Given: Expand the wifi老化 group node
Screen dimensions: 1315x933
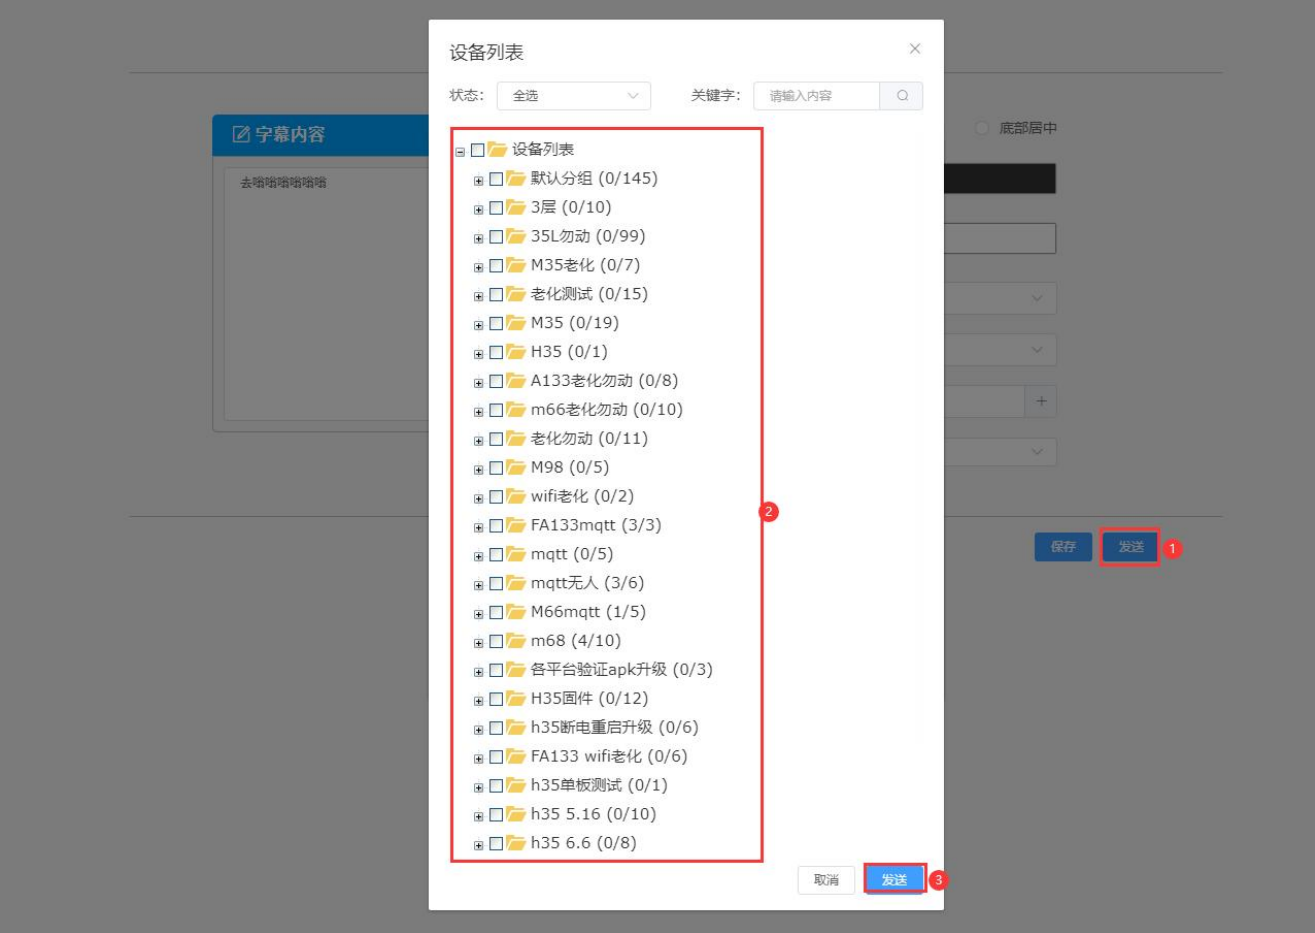Looking at the screenshot, I should coord(479,498).
